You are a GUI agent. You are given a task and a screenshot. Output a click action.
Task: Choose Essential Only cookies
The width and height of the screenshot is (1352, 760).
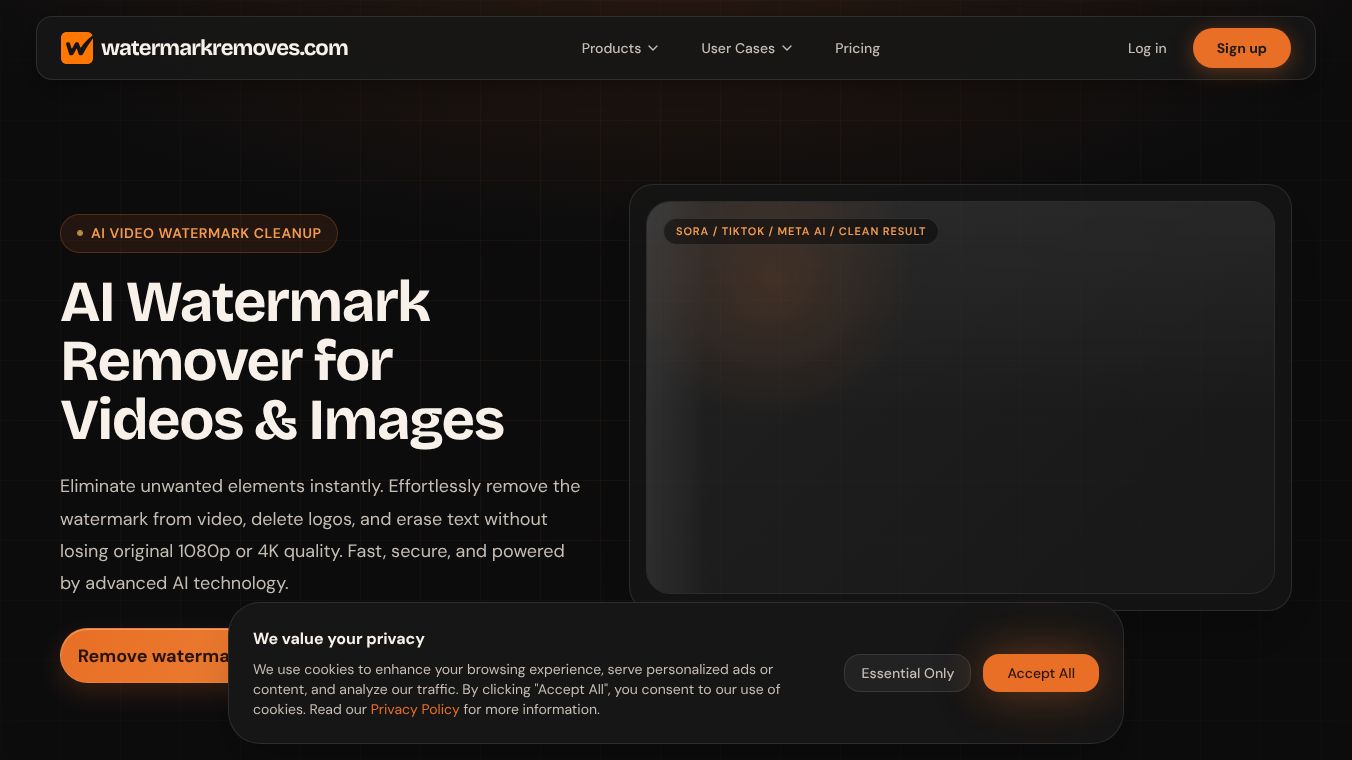coord(907,673)
